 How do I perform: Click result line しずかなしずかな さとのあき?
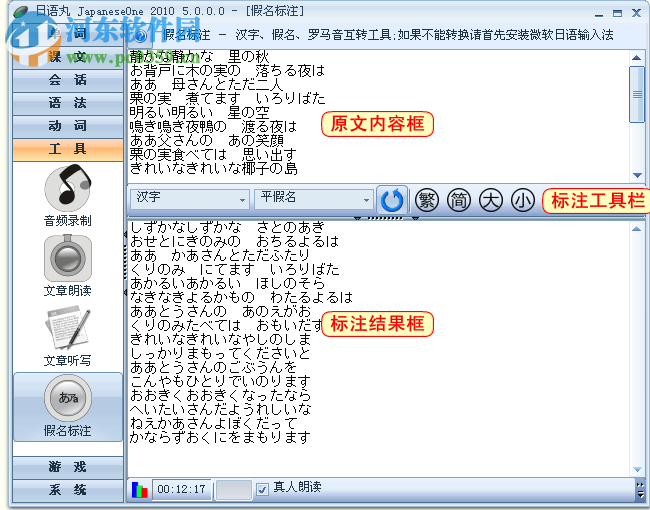pyautogui.click(x=228, y=227)
